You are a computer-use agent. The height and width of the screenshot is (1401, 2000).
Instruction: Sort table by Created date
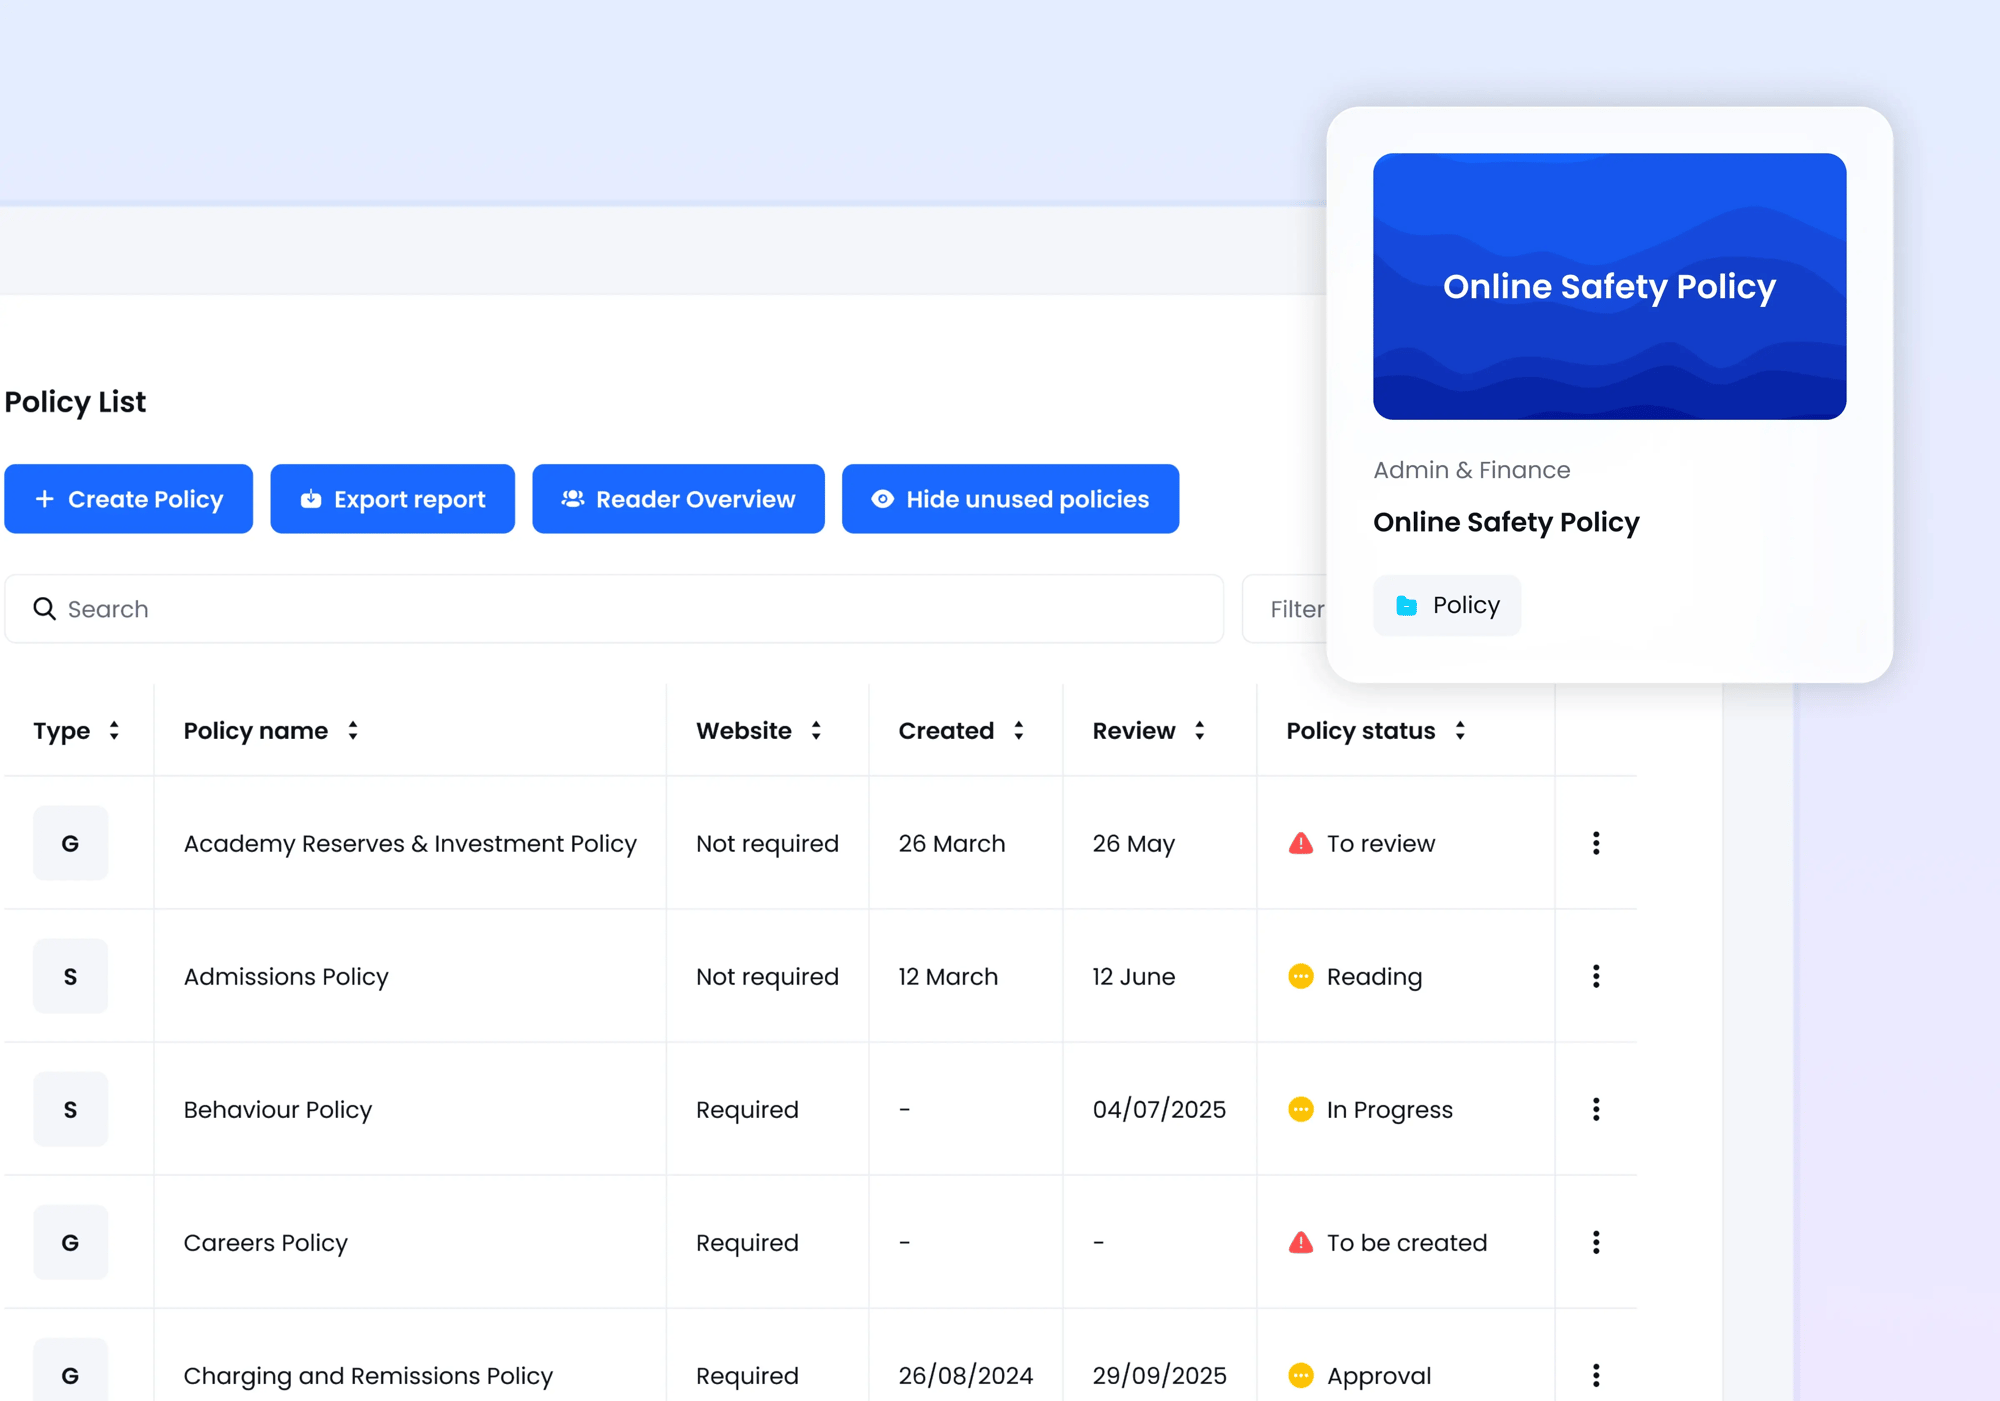1018,731
